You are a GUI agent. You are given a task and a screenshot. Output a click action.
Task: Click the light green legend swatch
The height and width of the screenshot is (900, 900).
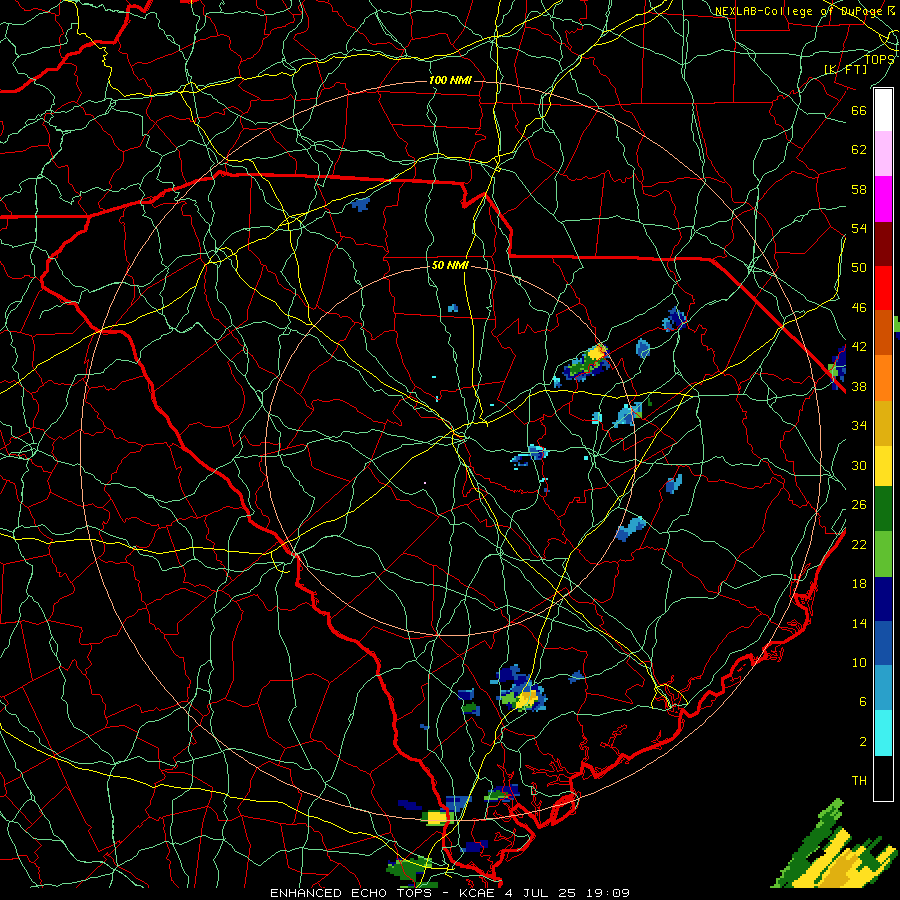[x=883, y=554]
